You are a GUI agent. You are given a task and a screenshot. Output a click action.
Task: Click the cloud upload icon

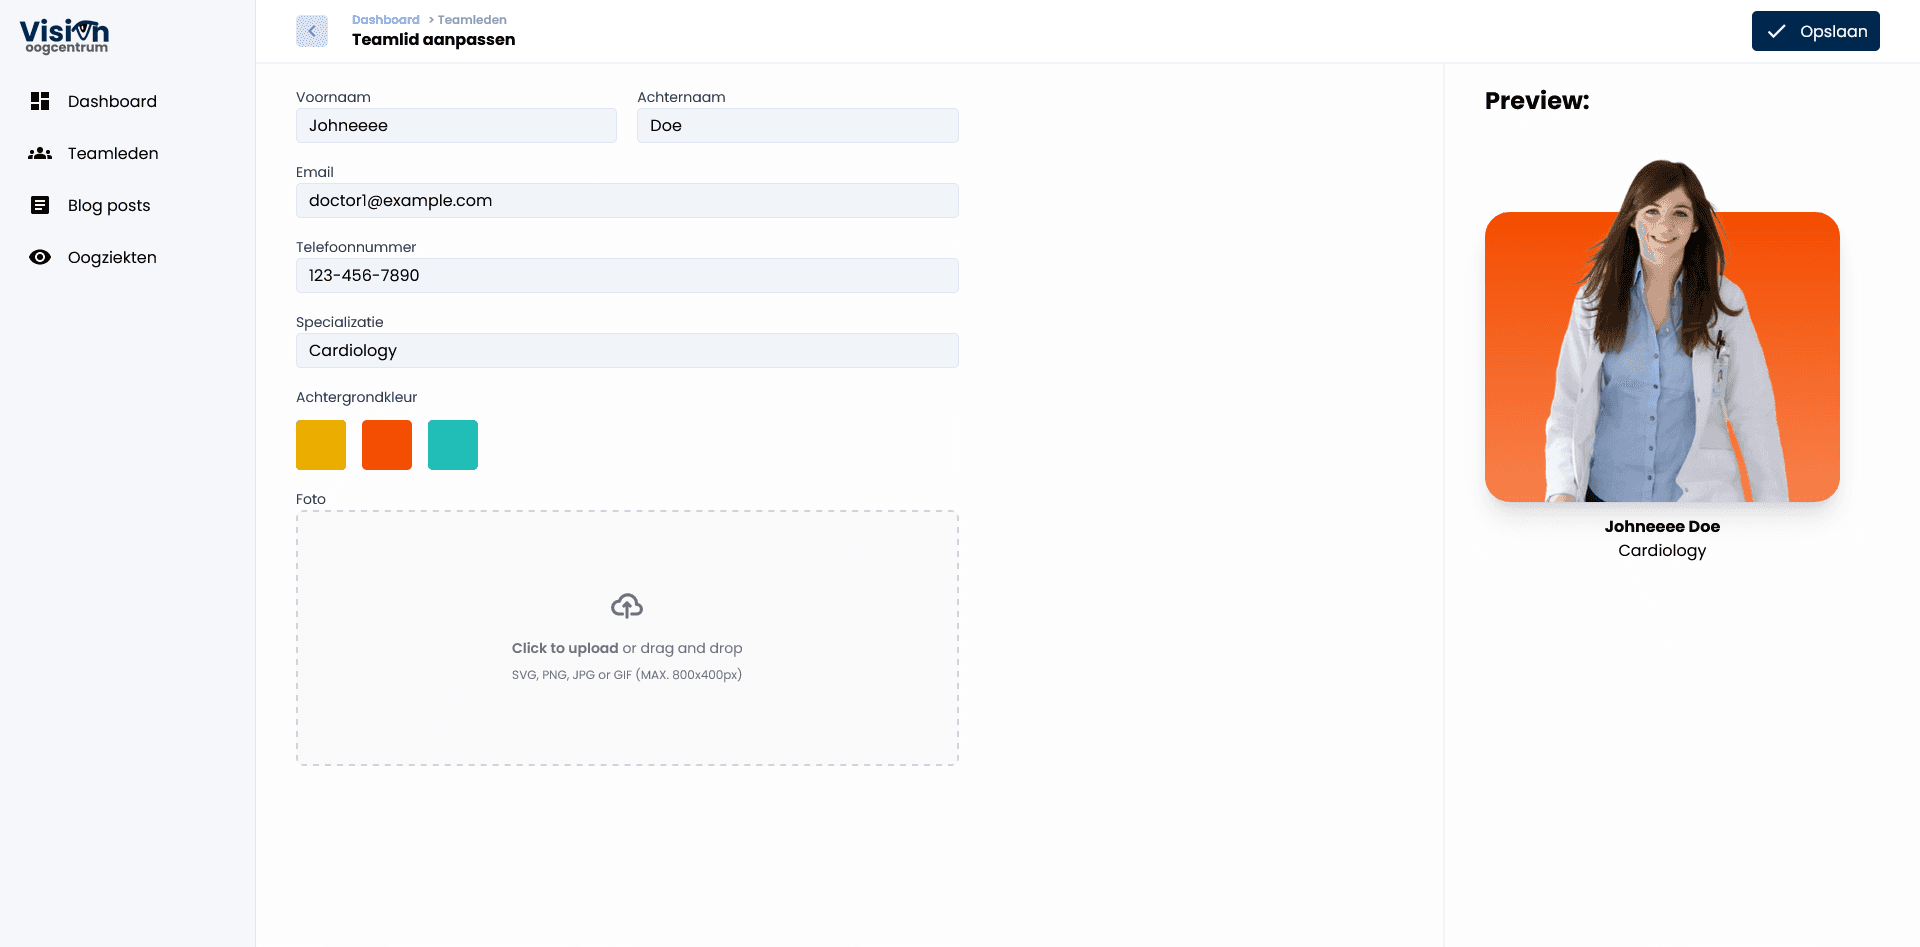click(627, 606)
